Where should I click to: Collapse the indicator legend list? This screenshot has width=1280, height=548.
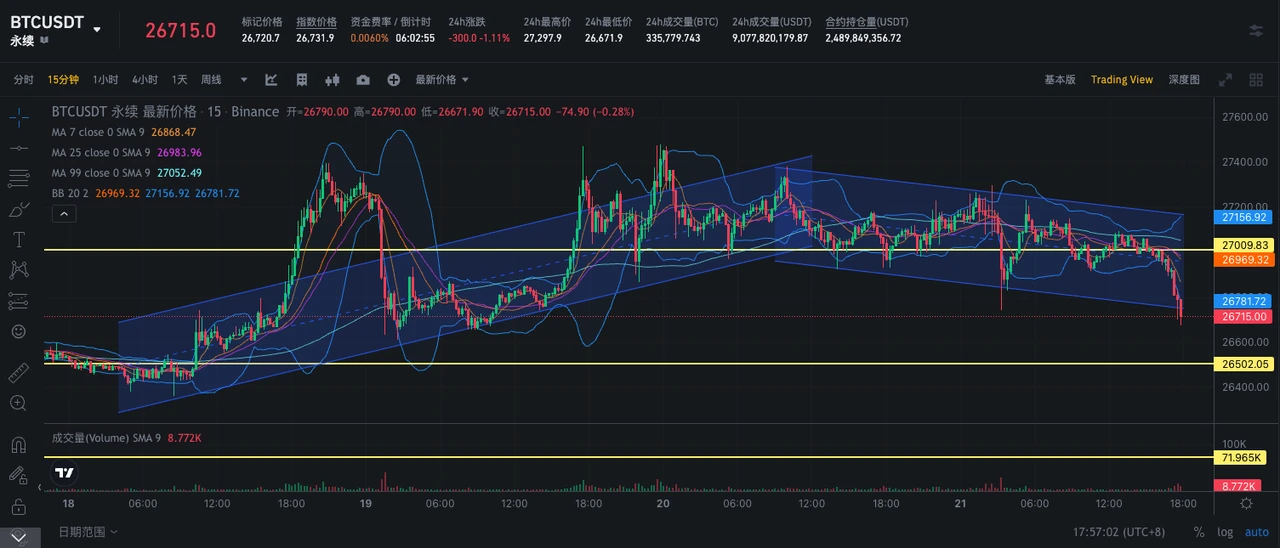[x=63, y=213]
